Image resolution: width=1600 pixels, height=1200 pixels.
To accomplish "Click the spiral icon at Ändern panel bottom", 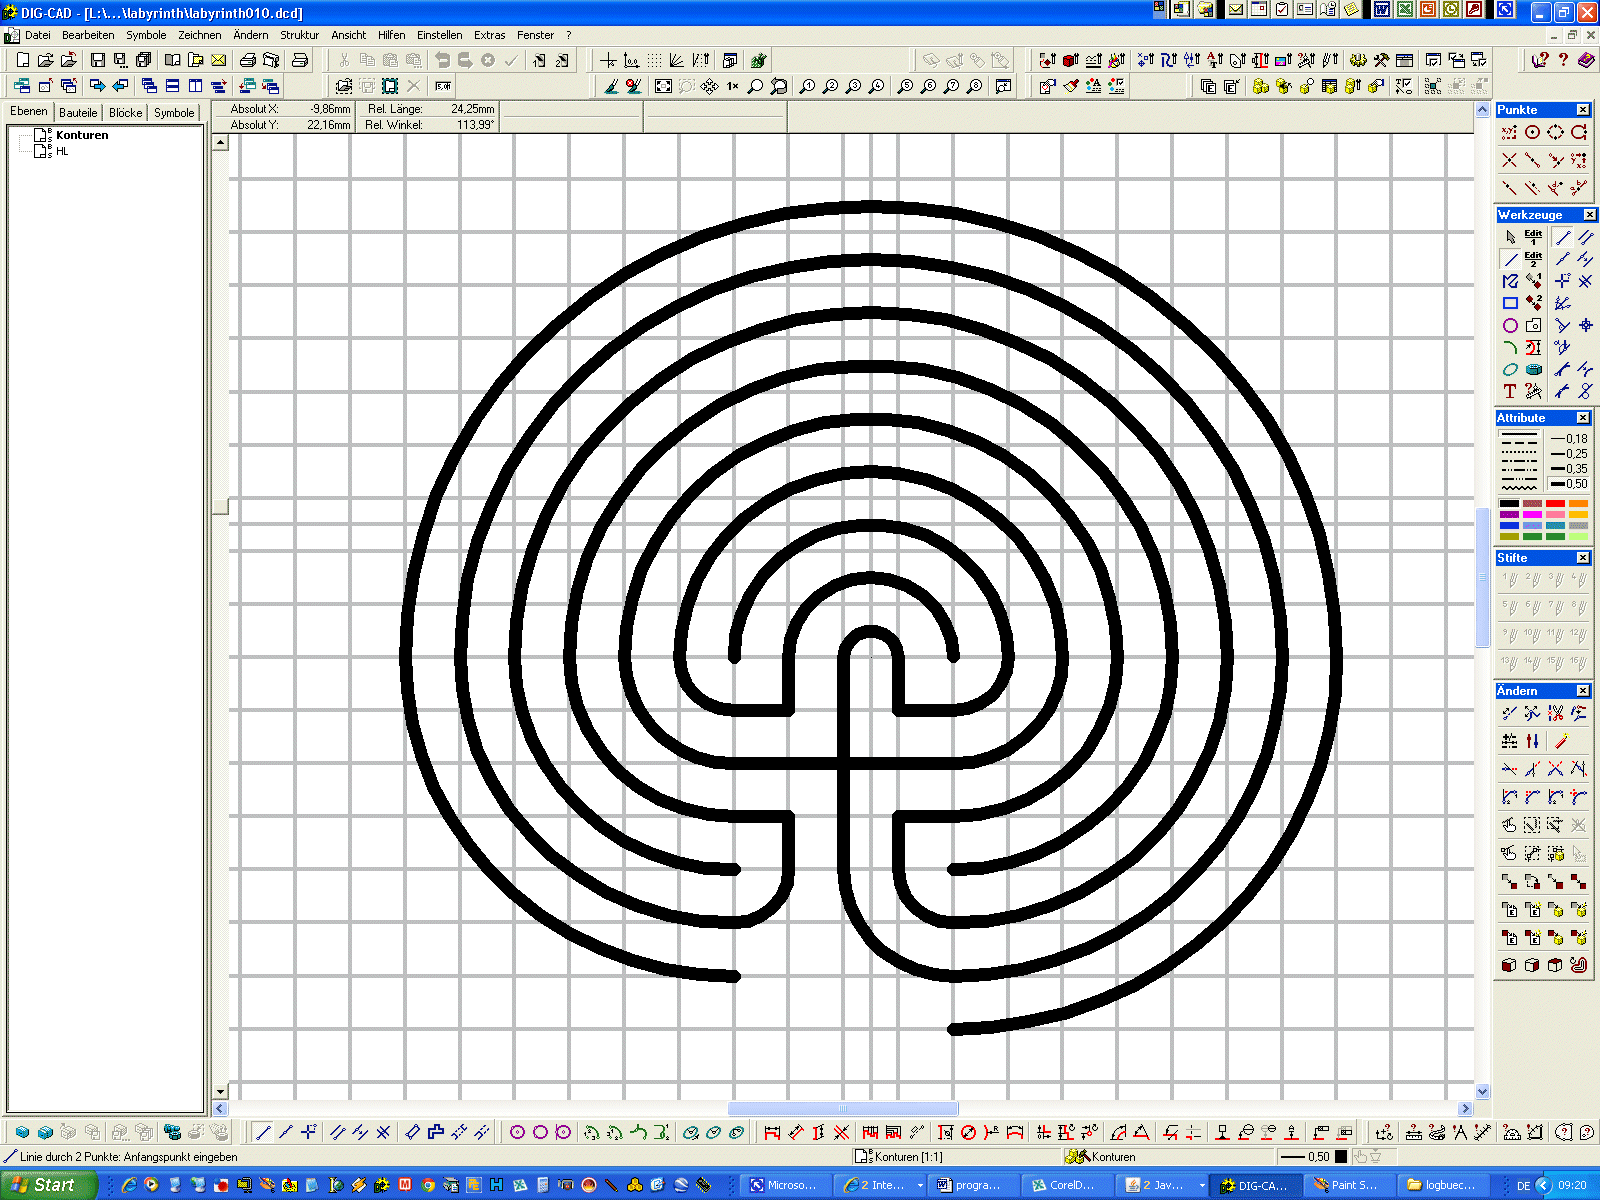I will point(1578,965).
